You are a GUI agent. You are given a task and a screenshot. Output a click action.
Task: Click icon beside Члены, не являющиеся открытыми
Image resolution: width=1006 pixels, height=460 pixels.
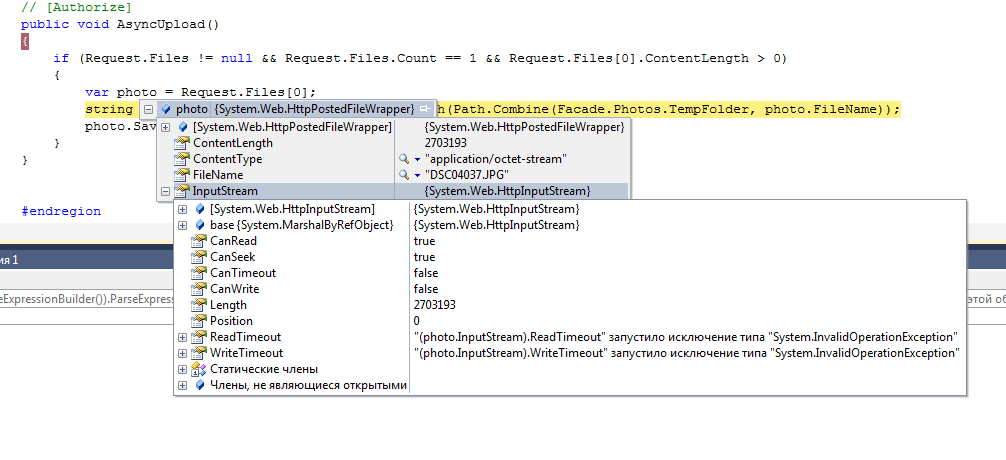click(200, 385)
